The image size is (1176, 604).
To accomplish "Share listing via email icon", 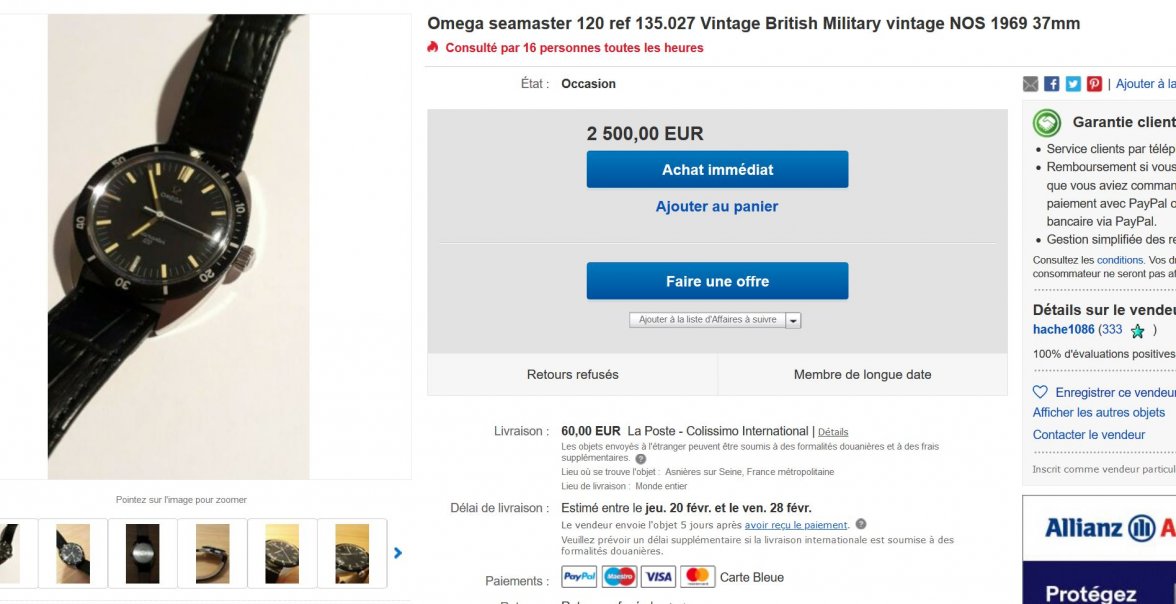I will (x=1031, y=84).
